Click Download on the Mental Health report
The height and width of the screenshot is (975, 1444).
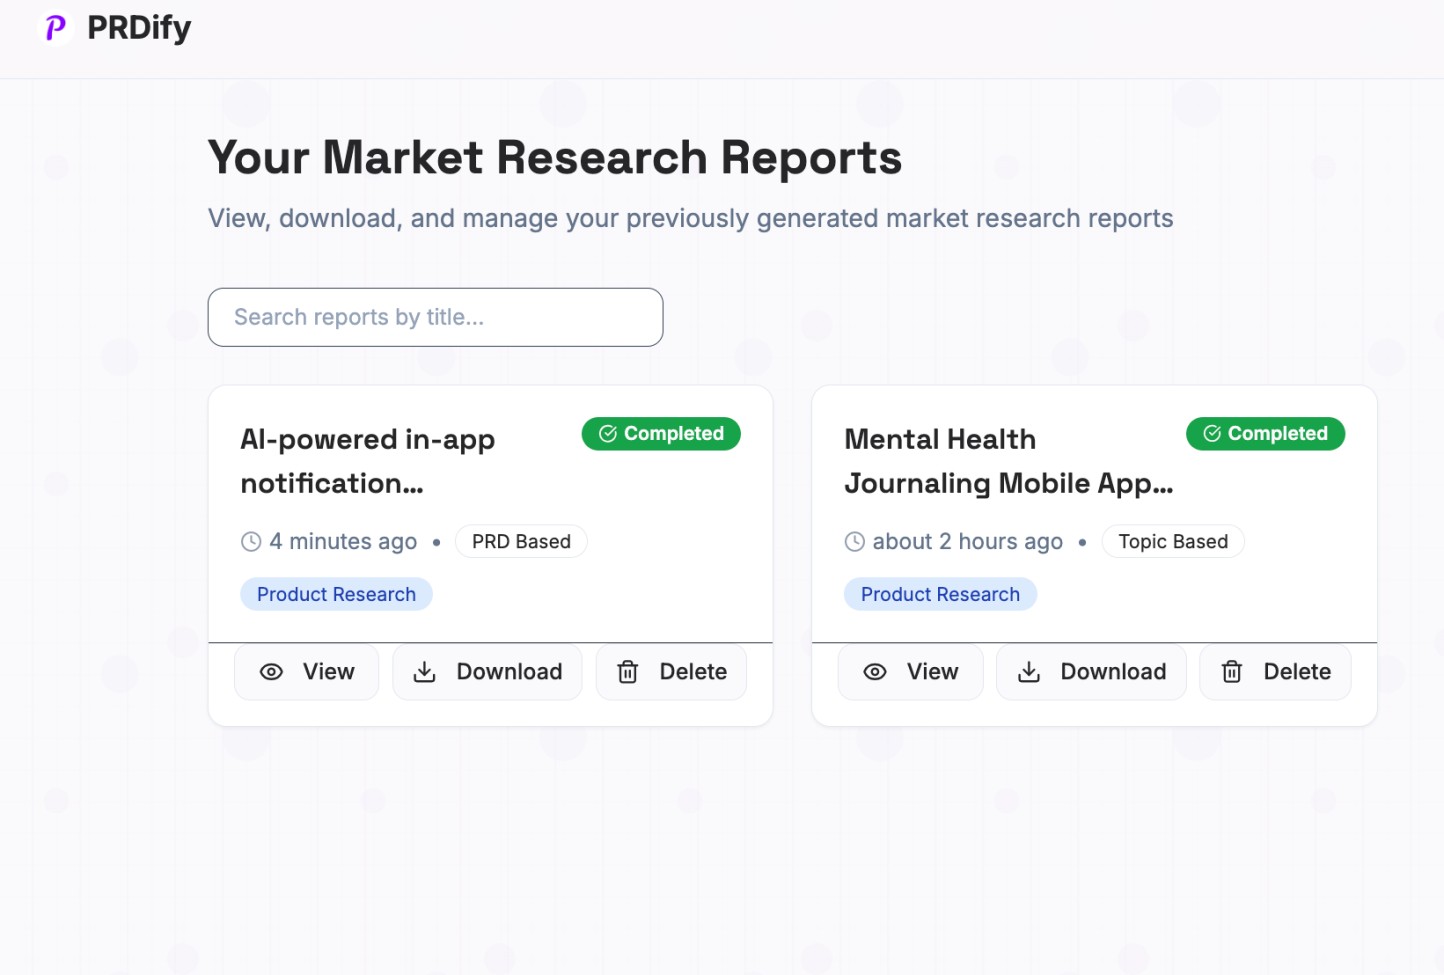[1091, 672]
